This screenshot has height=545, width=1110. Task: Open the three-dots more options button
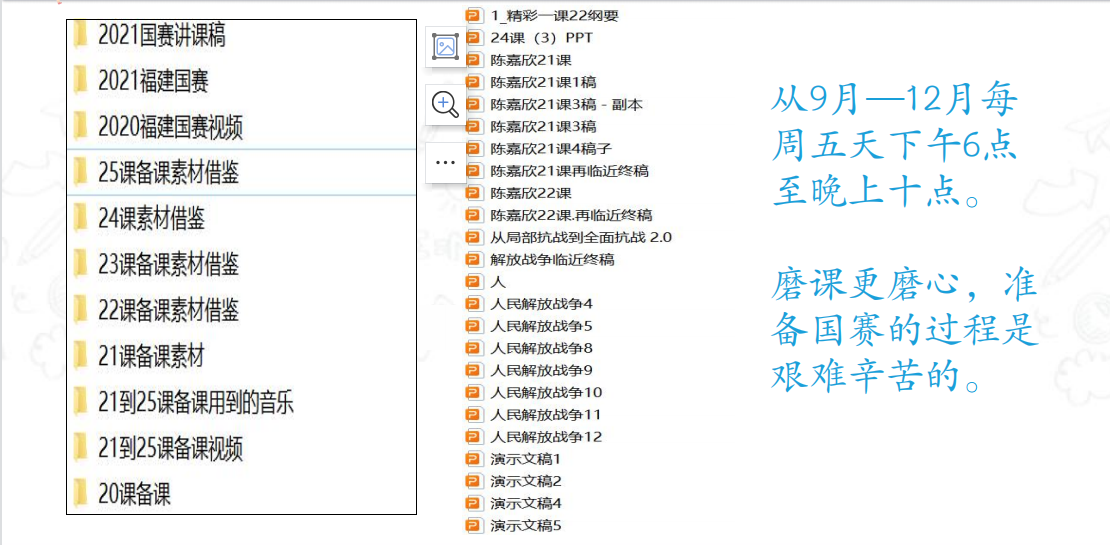coord(445,162)
